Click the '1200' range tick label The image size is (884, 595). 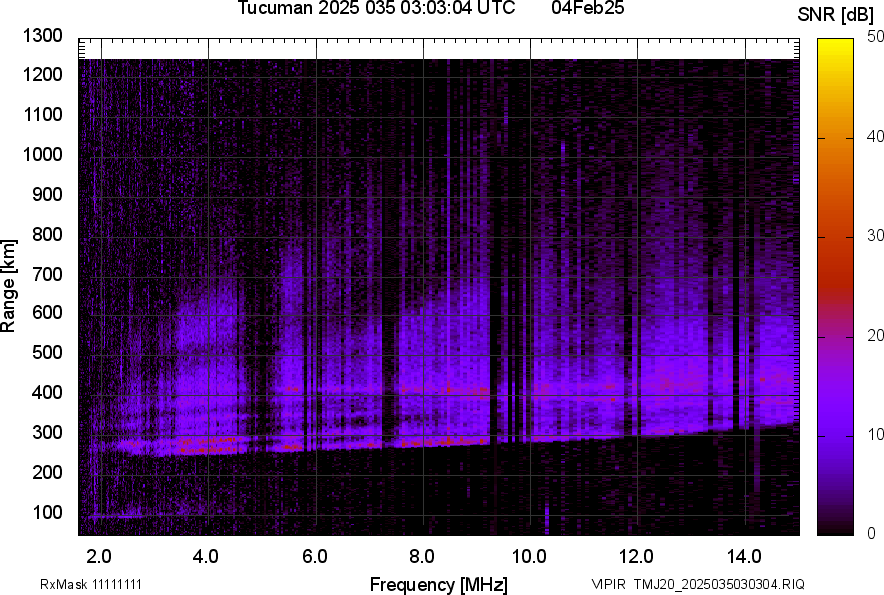pyautogui.click(x=42, y=74)
